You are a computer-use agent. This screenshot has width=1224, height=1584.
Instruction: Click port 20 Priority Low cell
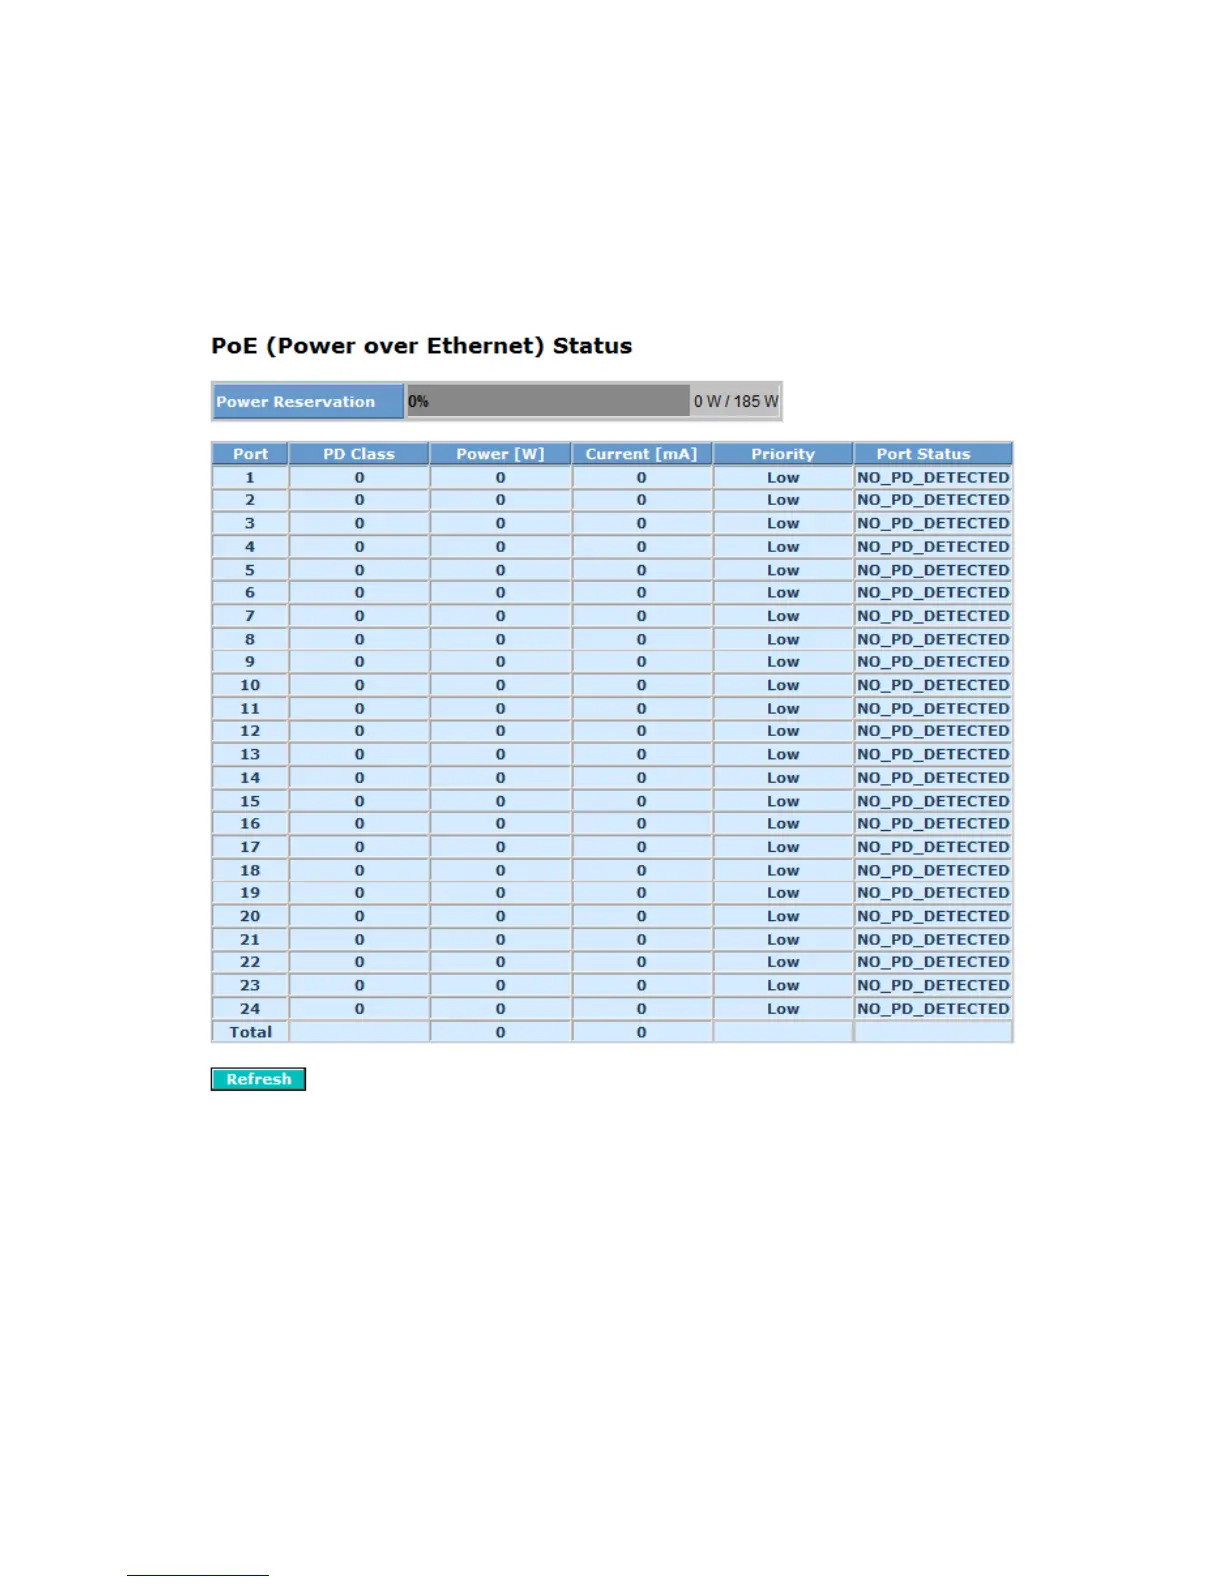click(783, 916)
